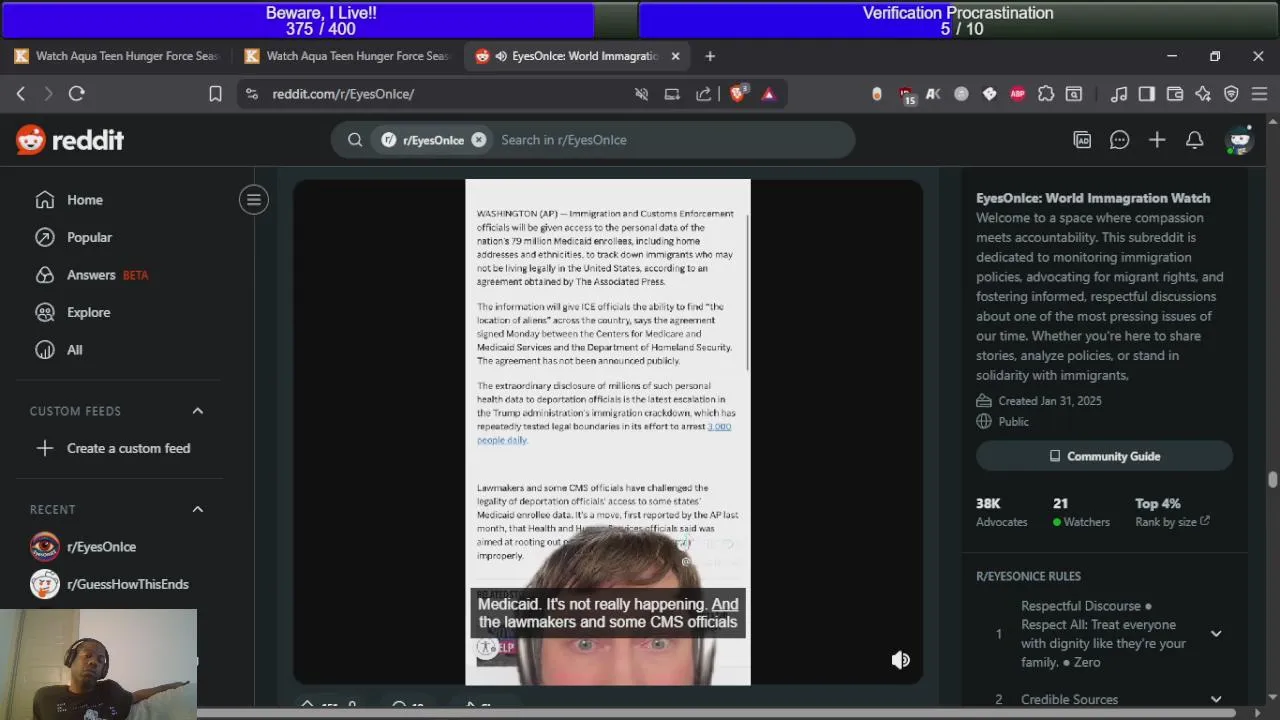Click the Verification Procrastination progress bar
Screen dimensions: 1280x720
959,20
